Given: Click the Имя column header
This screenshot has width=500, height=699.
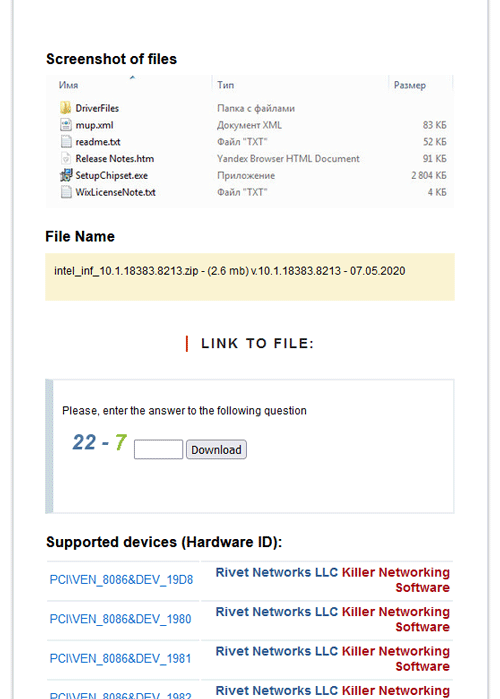Looking at the screenshot, I should [x=68, y=85].
